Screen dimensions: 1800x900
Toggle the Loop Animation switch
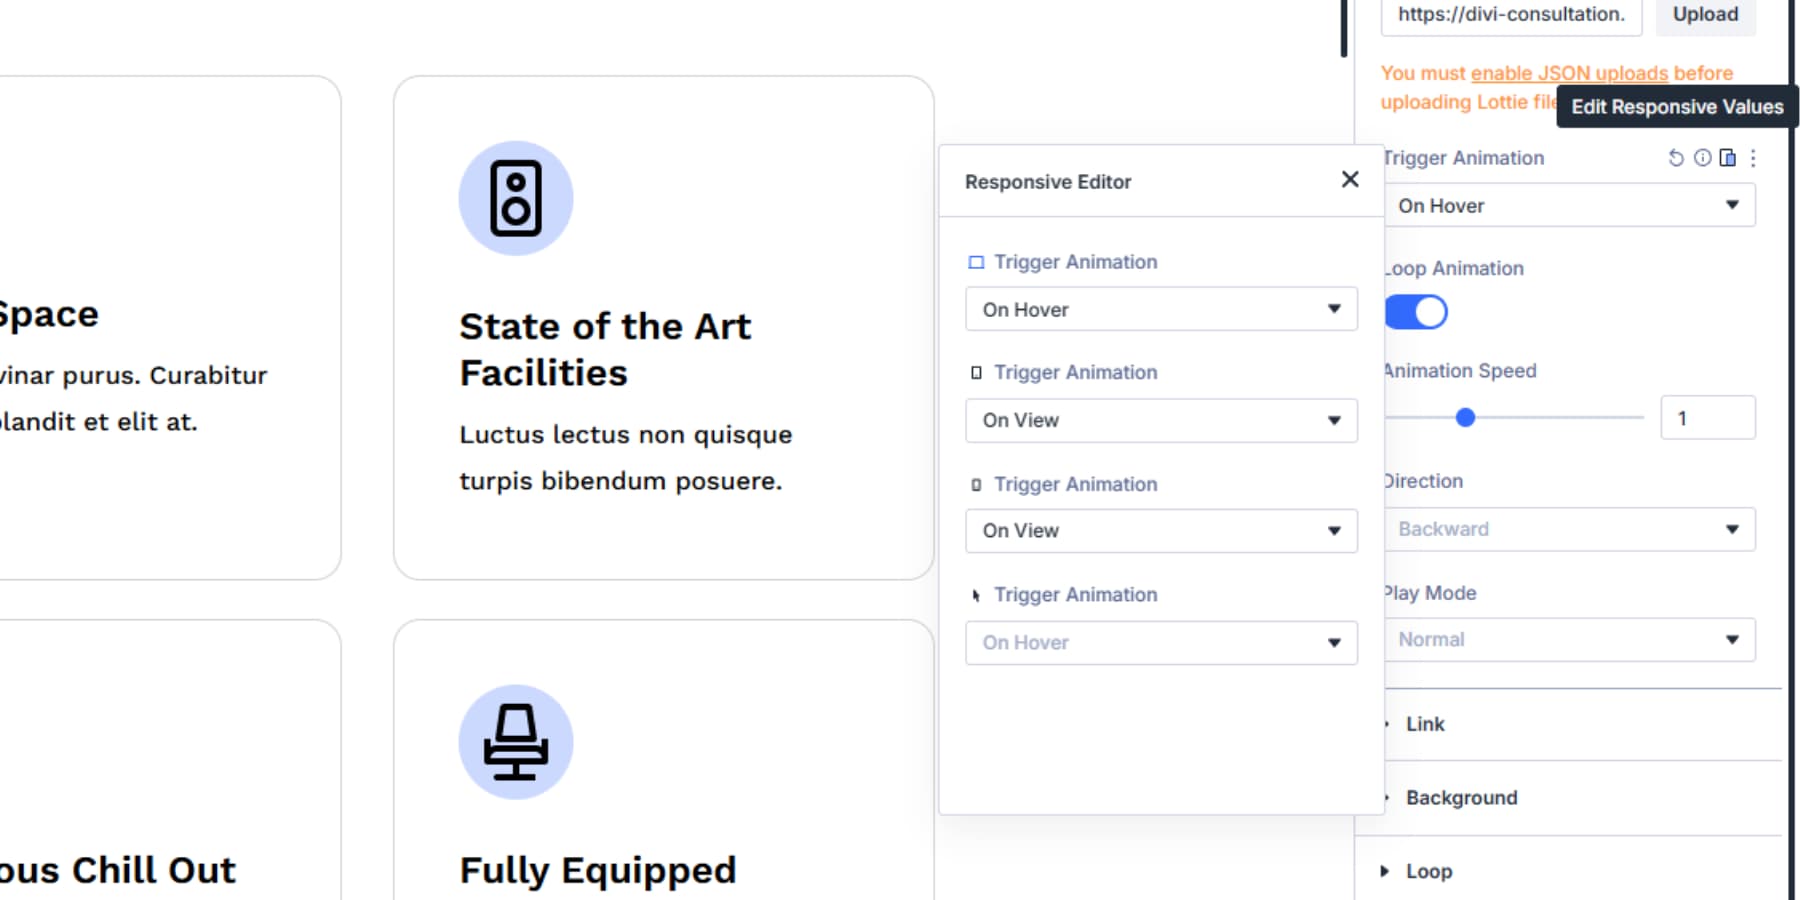click(1416, 312)
